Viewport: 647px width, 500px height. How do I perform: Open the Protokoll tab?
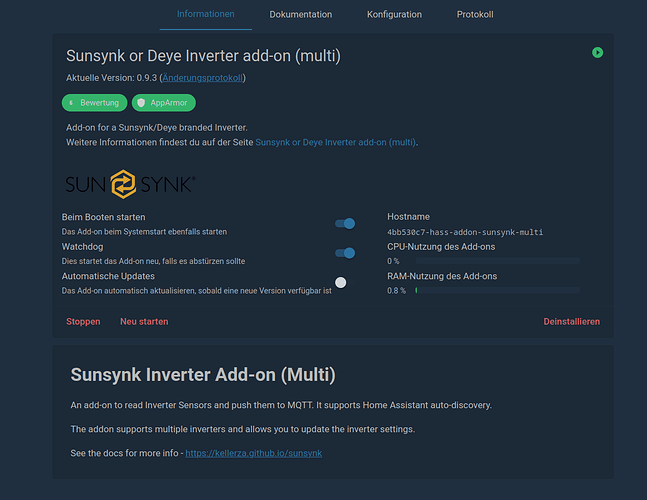475,15
